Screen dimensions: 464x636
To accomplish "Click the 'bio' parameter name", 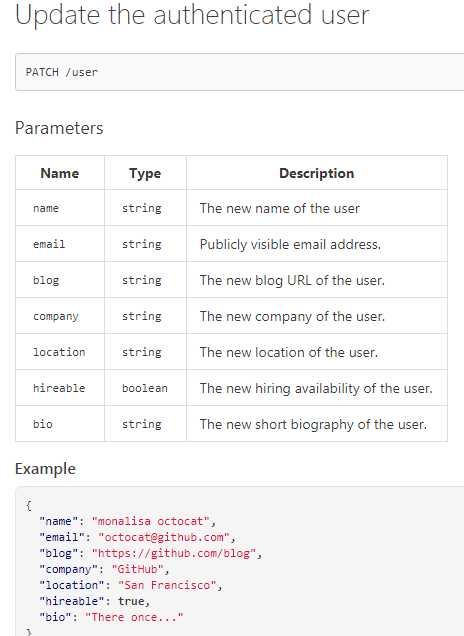I will click(x=43, y=424).
